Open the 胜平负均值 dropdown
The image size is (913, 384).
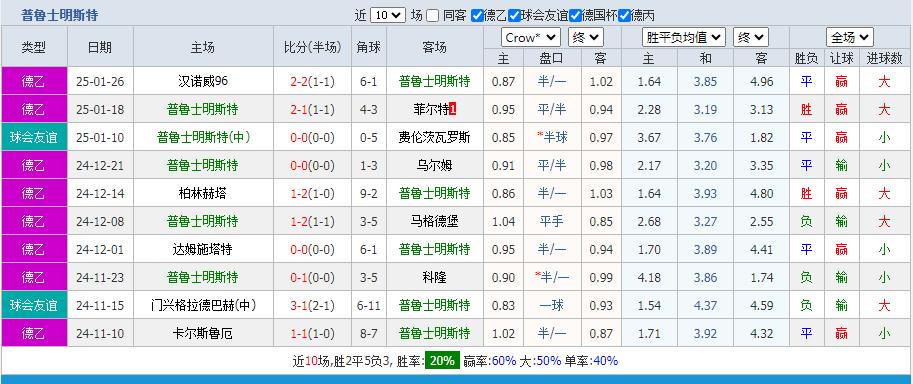click(x=684, y=38)
